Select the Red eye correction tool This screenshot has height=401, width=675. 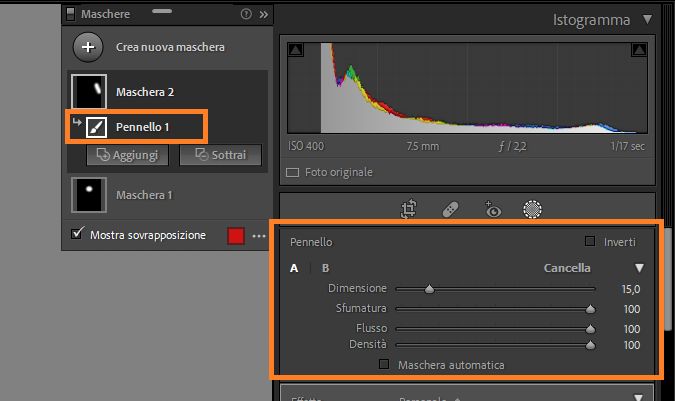click(x=492, y=210)
